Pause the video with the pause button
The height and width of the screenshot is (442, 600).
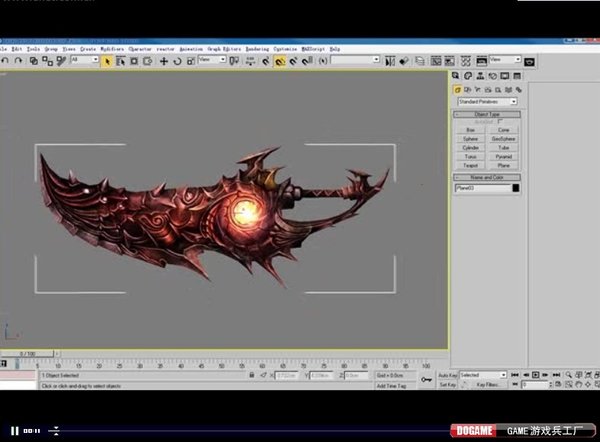click(x=14, y=431)
